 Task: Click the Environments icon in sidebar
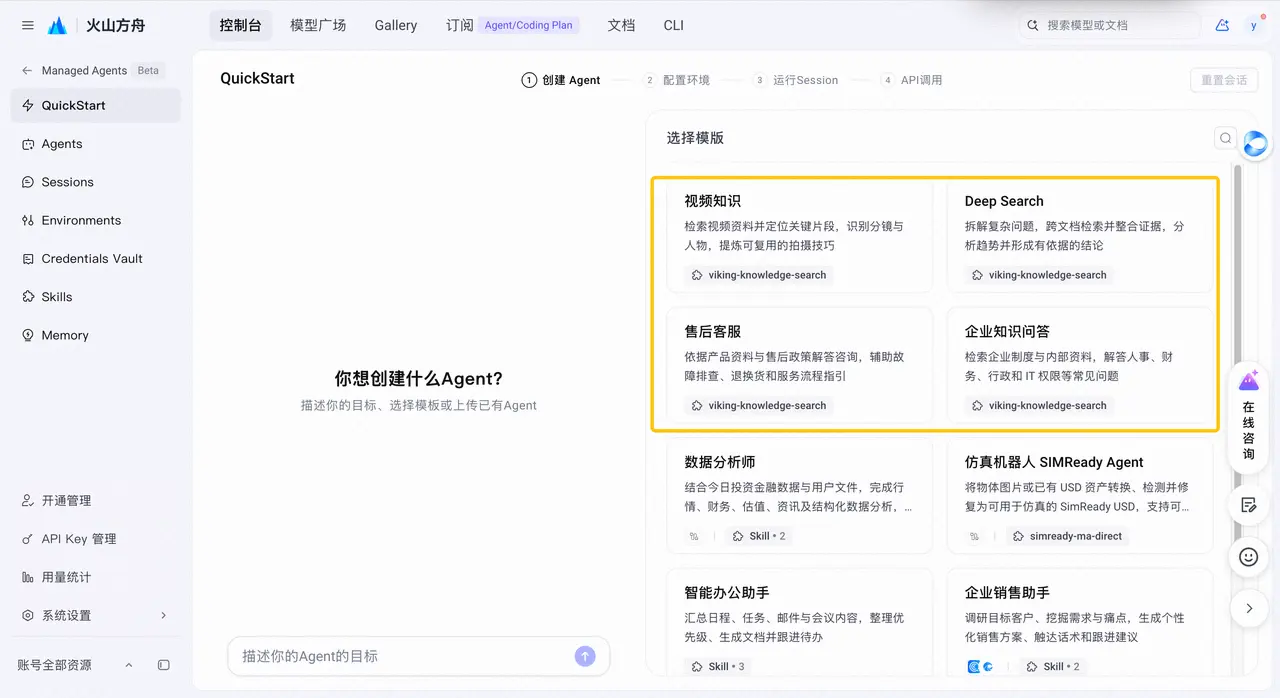(x=28, y=220)
